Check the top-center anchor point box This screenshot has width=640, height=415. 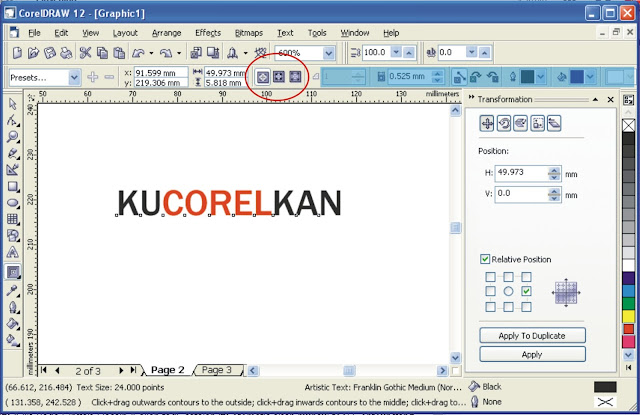pos(508,277)
